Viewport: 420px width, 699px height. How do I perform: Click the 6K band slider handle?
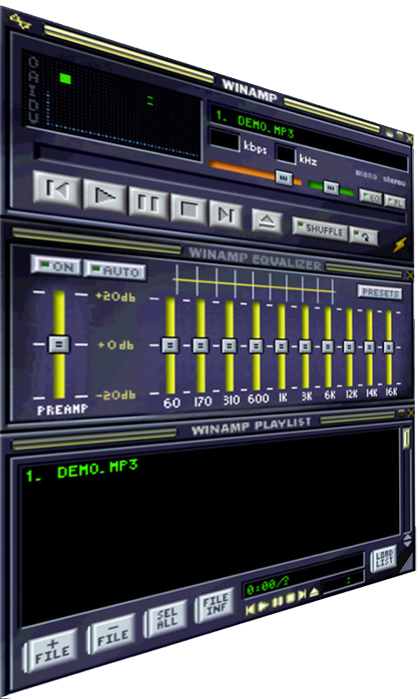coord(328,347)
